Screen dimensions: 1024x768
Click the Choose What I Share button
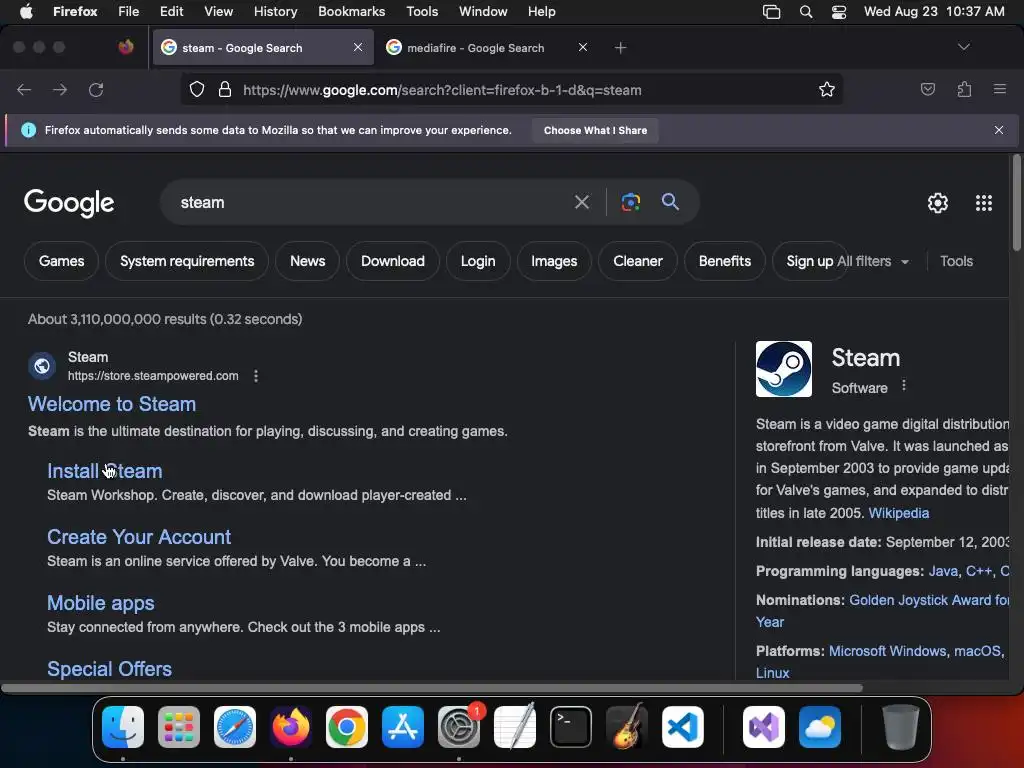click(x=595, y=130)
